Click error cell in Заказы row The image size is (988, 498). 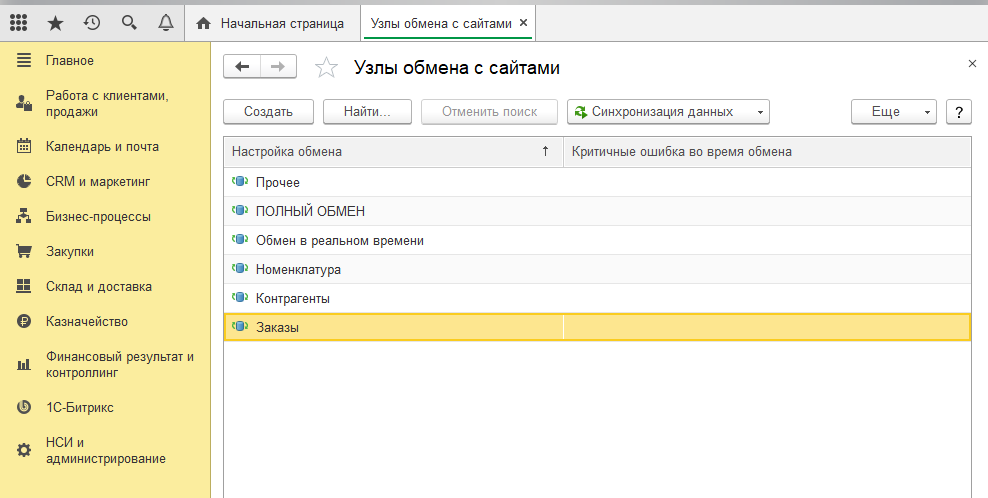click(767, 327)
